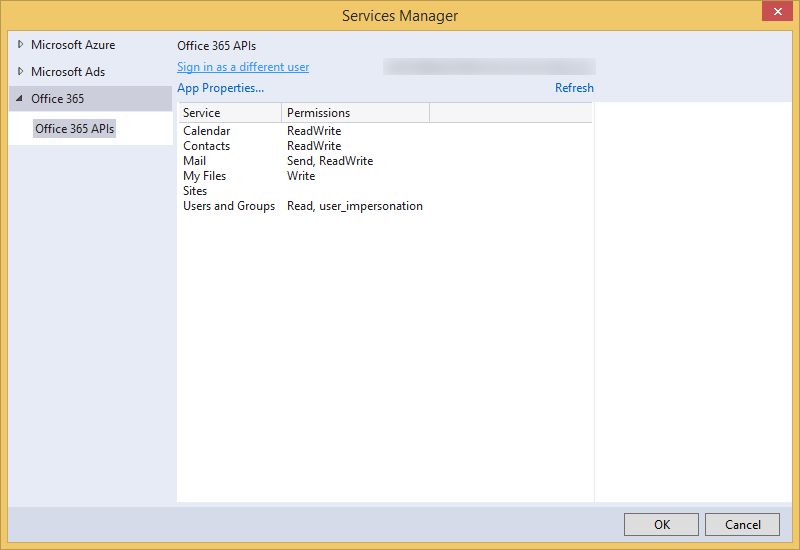Click the Read, user_impersonation permission cell
Screen dimensions: 800x550
(x=355, y=206)
